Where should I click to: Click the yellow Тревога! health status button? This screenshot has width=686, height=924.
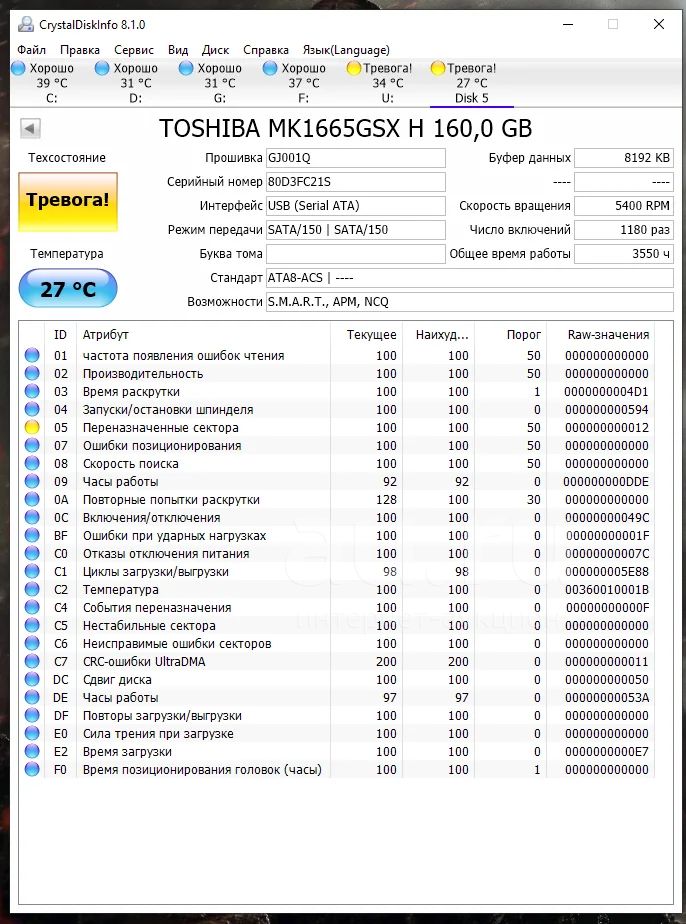point(68,202)
